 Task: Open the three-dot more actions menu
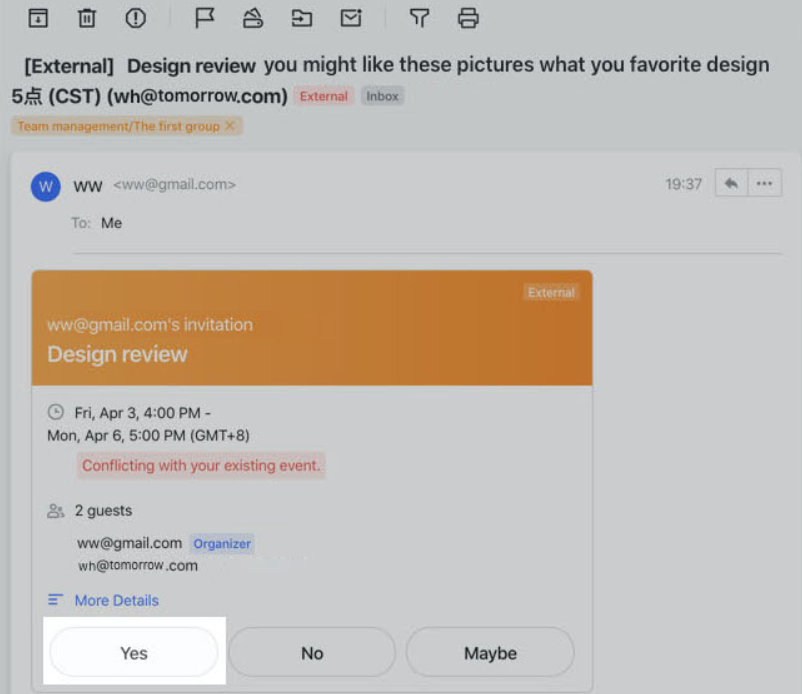click(765, 183)
